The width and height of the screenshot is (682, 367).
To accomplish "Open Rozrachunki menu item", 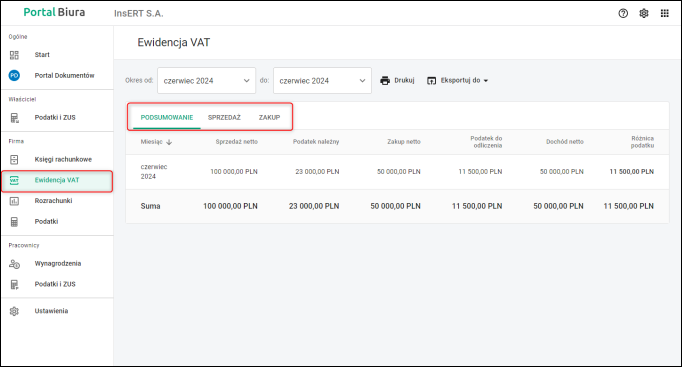I will [x=53, y=201].
